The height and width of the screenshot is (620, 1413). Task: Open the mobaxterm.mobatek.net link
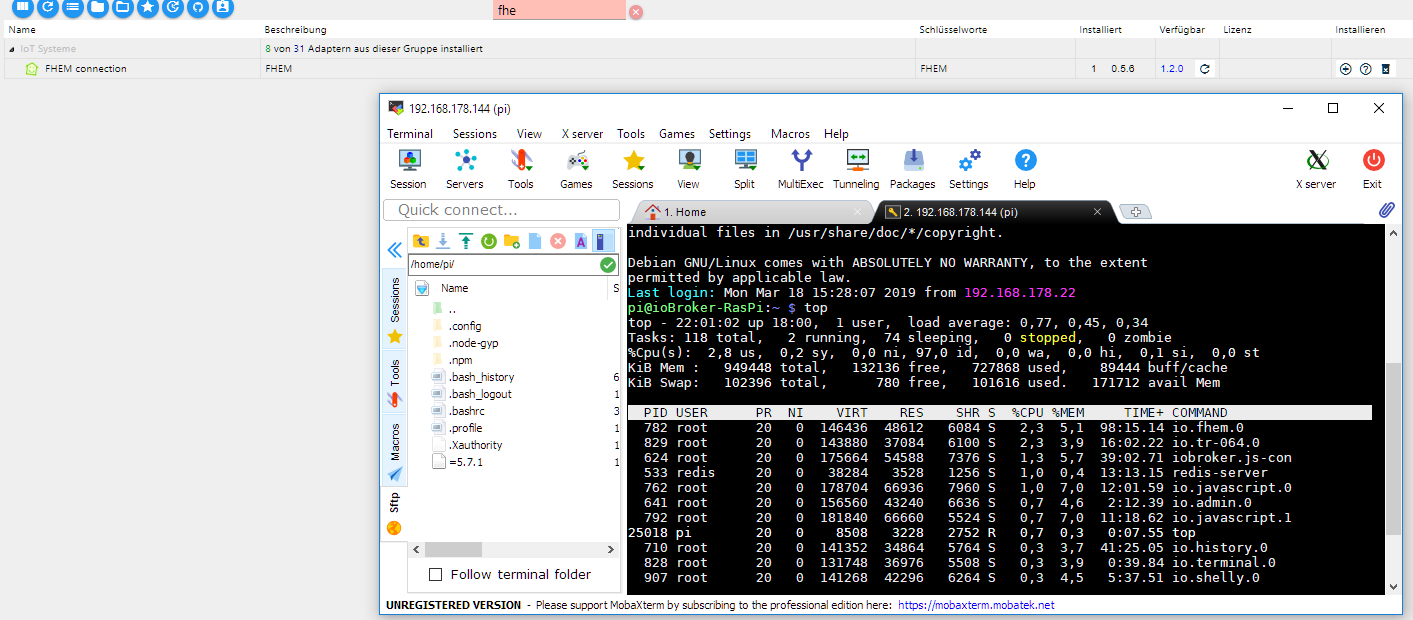click(x=975, y=605)
